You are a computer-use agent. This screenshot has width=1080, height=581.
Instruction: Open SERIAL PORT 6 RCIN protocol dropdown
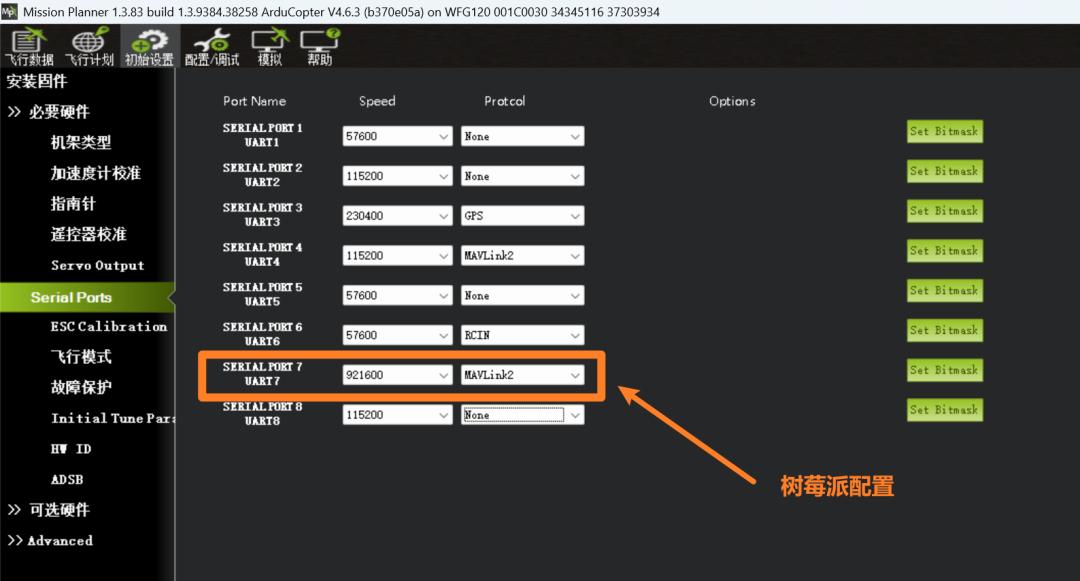[522, 335]
